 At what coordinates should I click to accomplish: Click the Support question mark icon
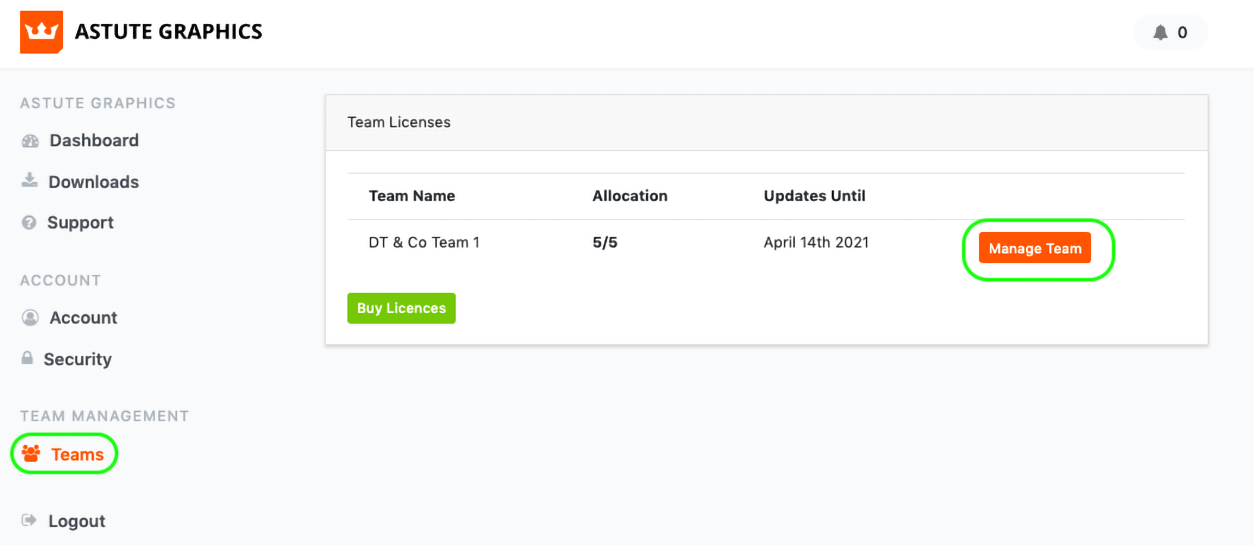29,222
